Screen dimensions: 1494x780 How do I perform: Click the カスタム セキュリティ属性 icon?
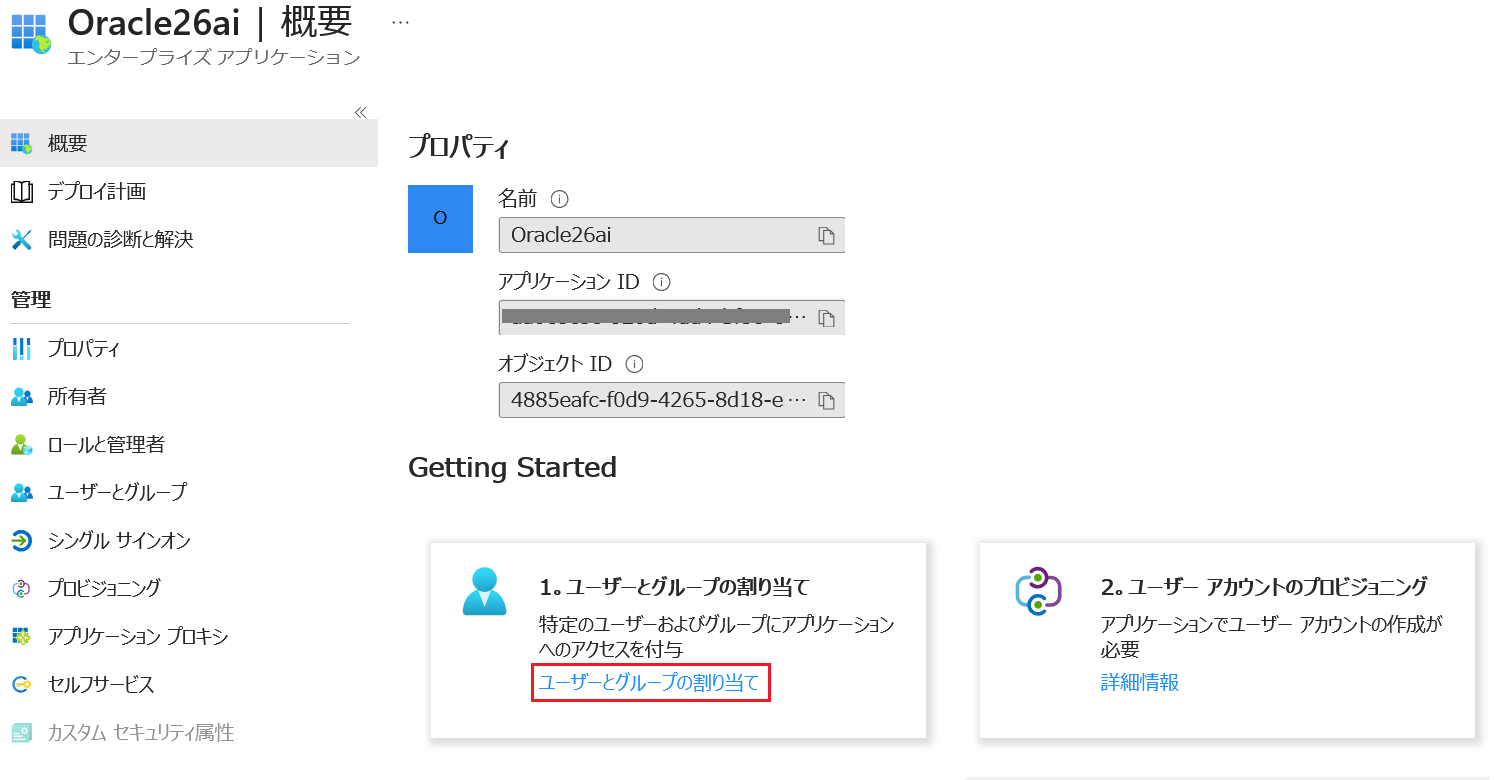[21, 733]
